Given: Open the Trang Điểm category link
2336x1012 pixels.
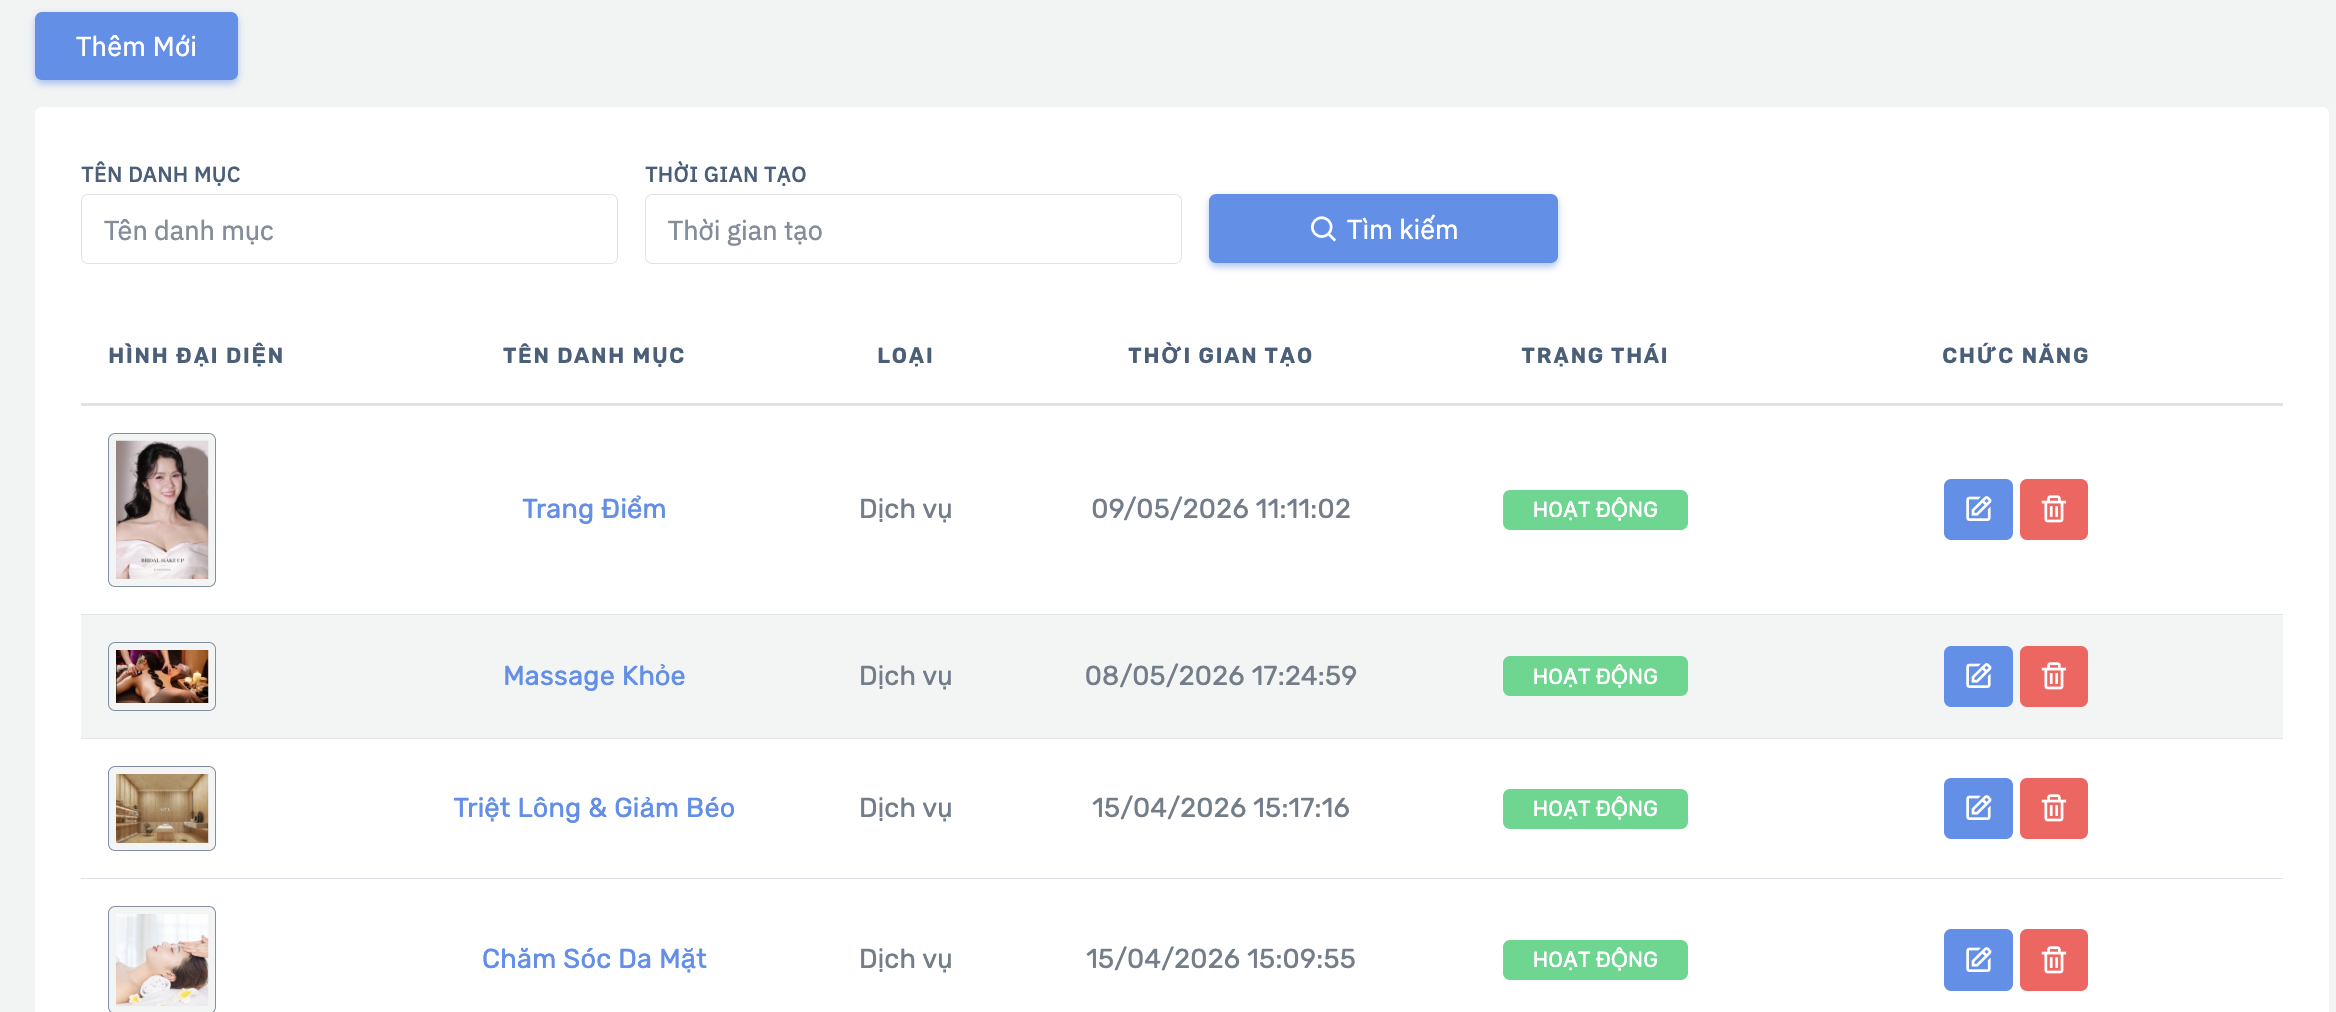Looking at the screenshot, I should 594,509.
